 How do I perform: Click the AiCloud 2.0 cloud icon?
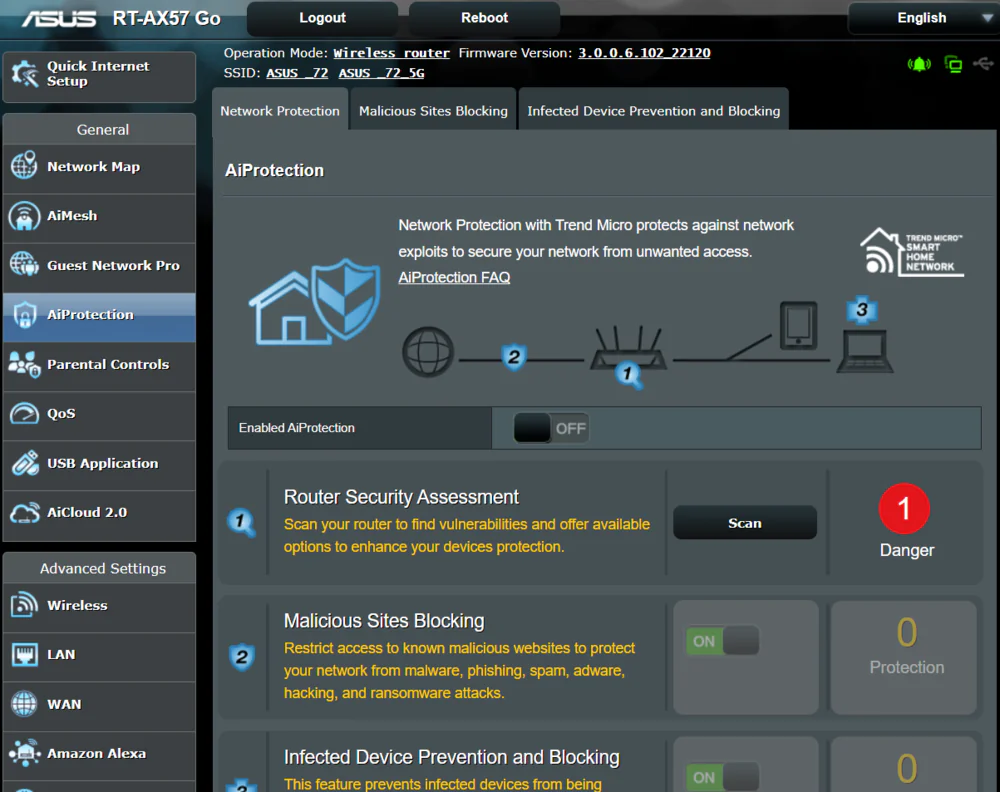pos(24,513)
